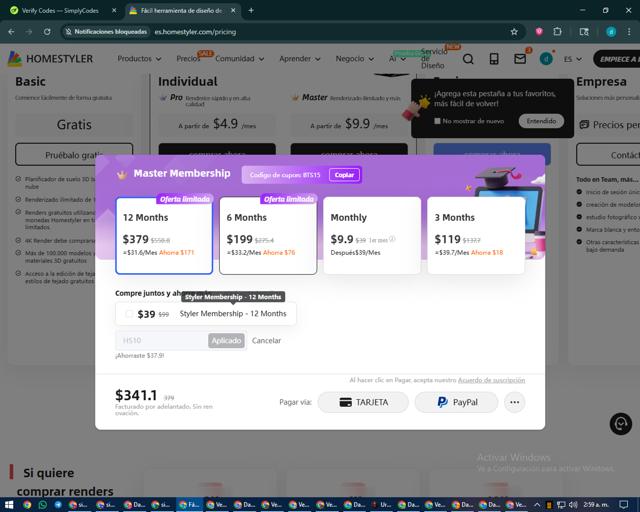640x512 pixels.
Task: Select the 3 Months plan card
Action: (x=476, y=236)
